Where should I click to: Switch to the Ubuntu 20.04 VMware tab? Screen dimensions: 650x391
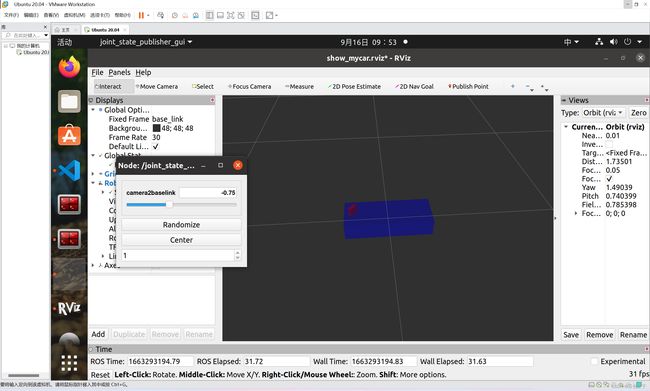tap(105, 30)
